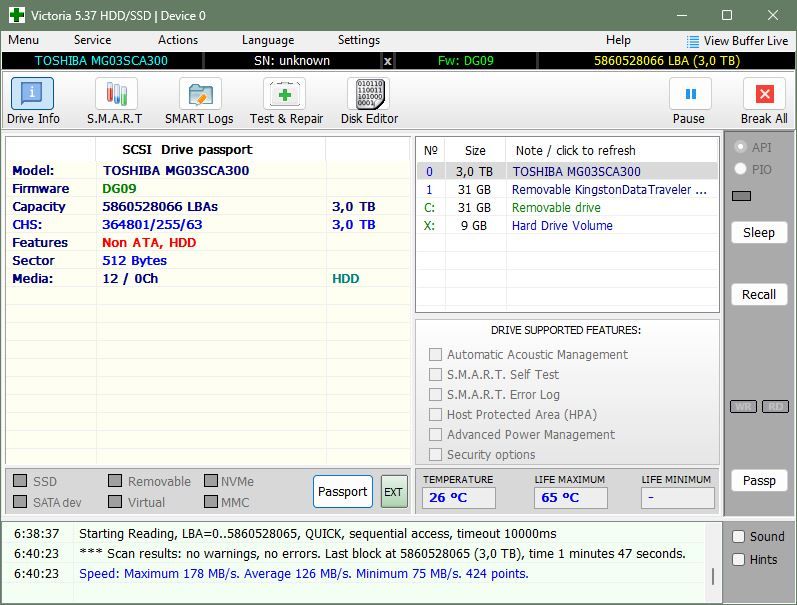
Task: Open the Menu menu
Action: pos(23,40)
